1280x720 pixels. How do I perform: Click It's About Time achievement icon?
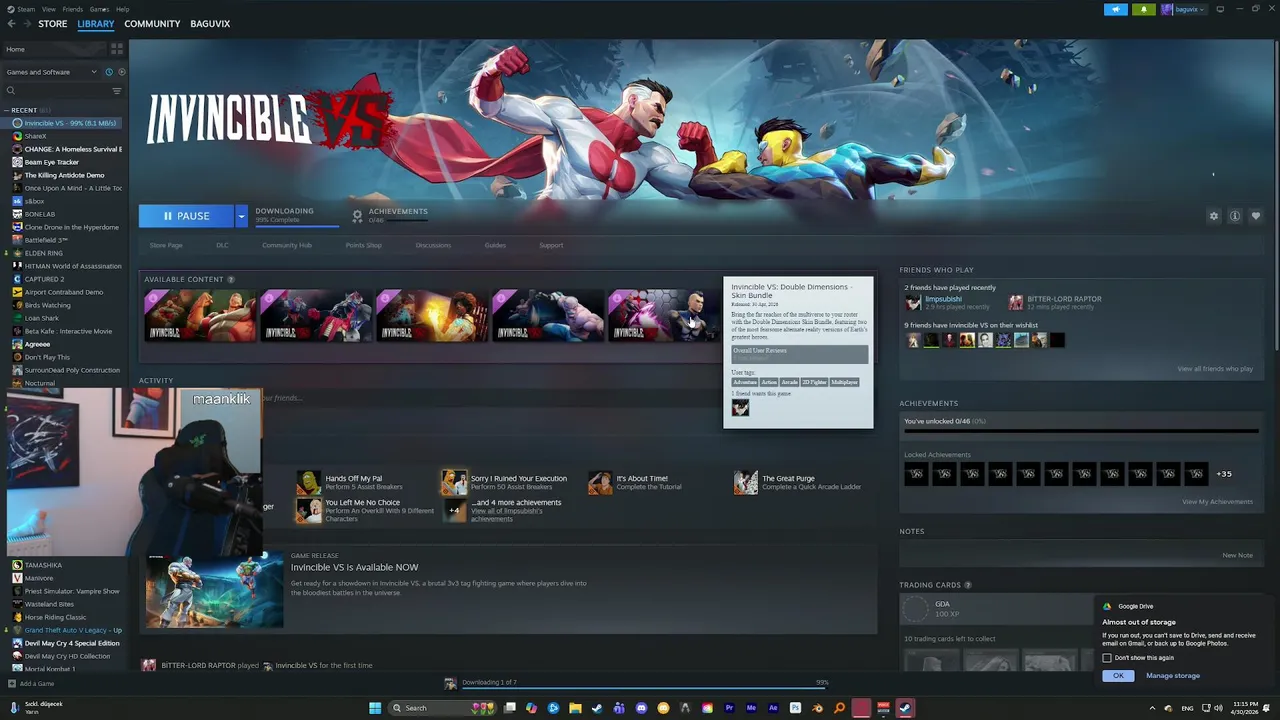(x=600, y=483)
